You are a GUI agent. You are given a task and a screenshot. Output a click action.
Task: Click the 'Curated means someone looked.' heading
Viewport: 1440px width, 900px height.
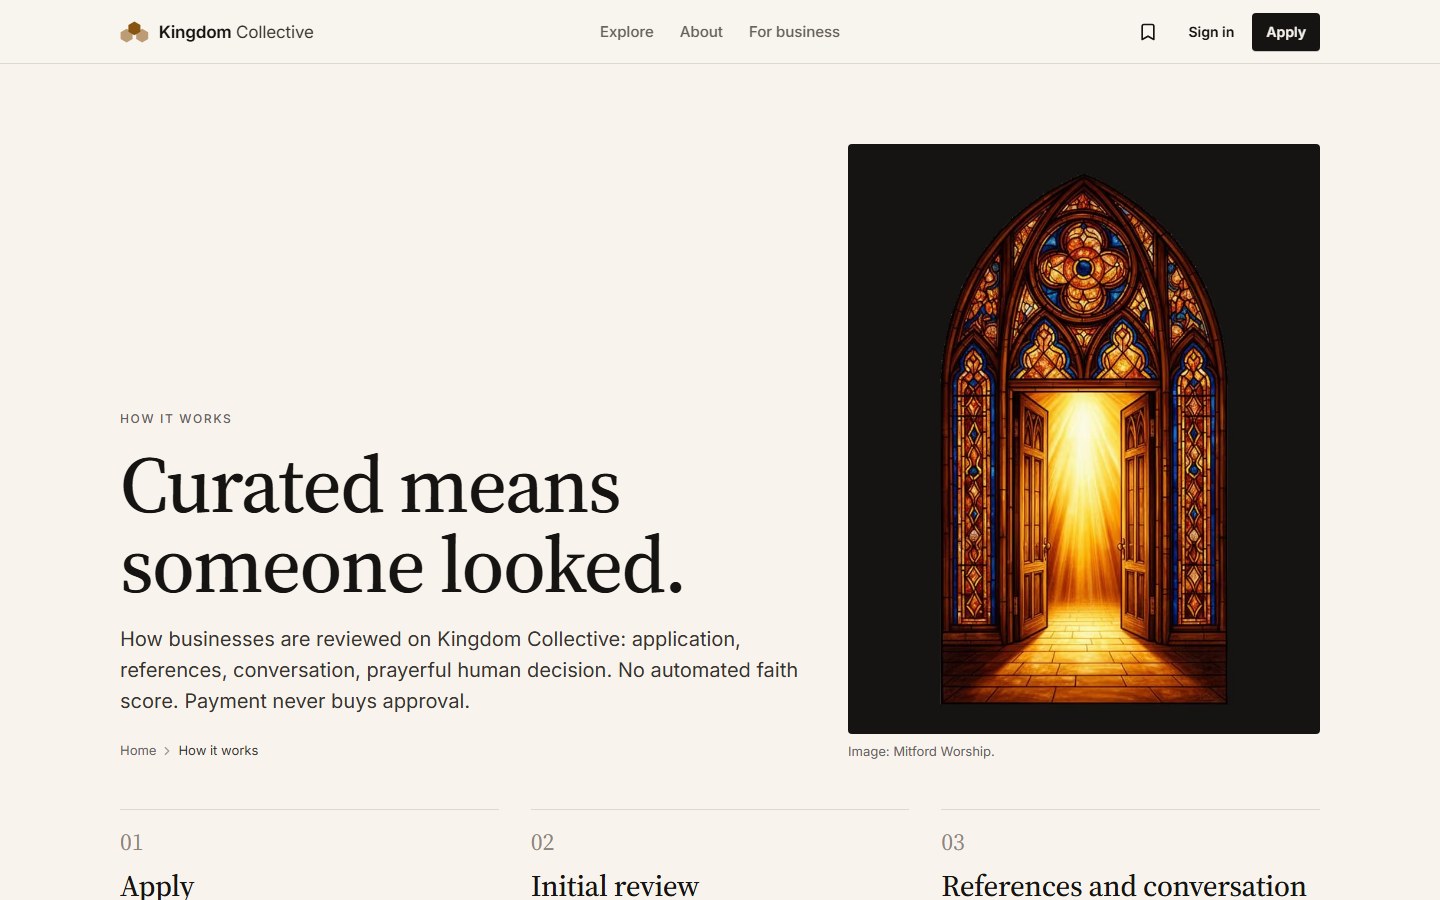[x=402, y=526]
